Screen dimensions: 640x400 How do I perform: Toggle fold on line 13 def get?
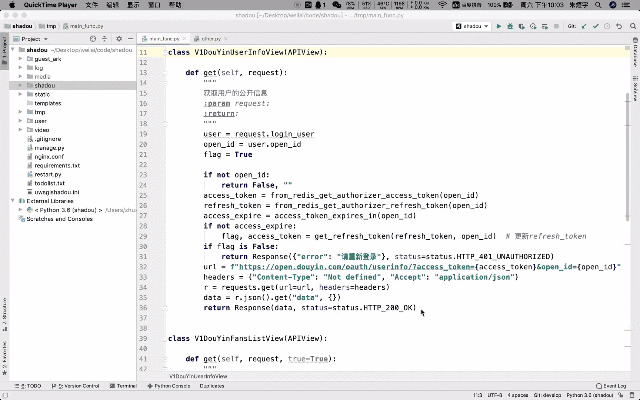pos(165,73)
